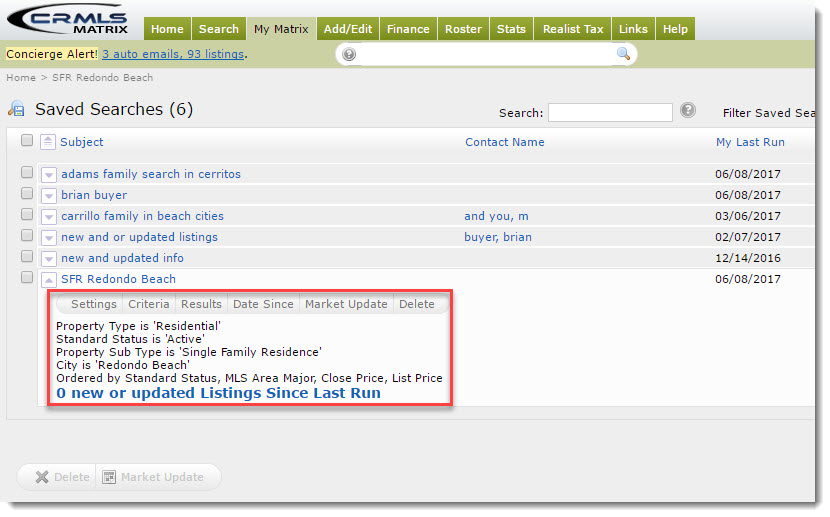Click the 02/07/2017 last run date
This screenshot has width=830, height=517.
[747, 237]
